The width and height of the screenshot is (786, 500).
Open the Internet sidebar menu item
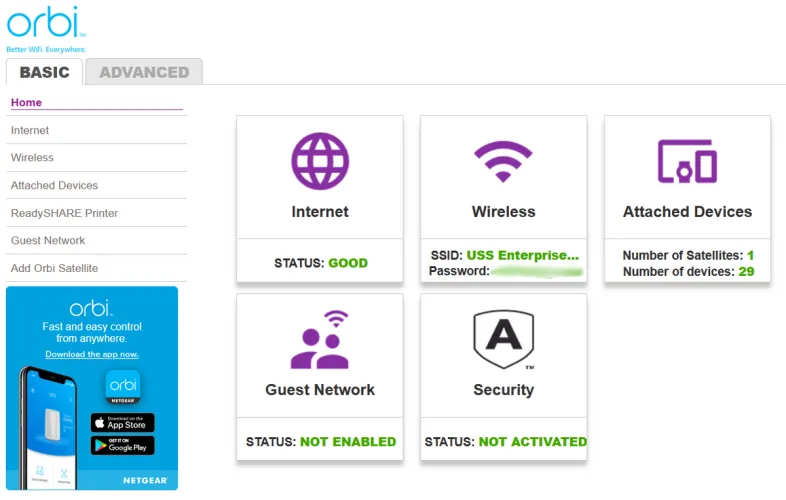[30, 130]
